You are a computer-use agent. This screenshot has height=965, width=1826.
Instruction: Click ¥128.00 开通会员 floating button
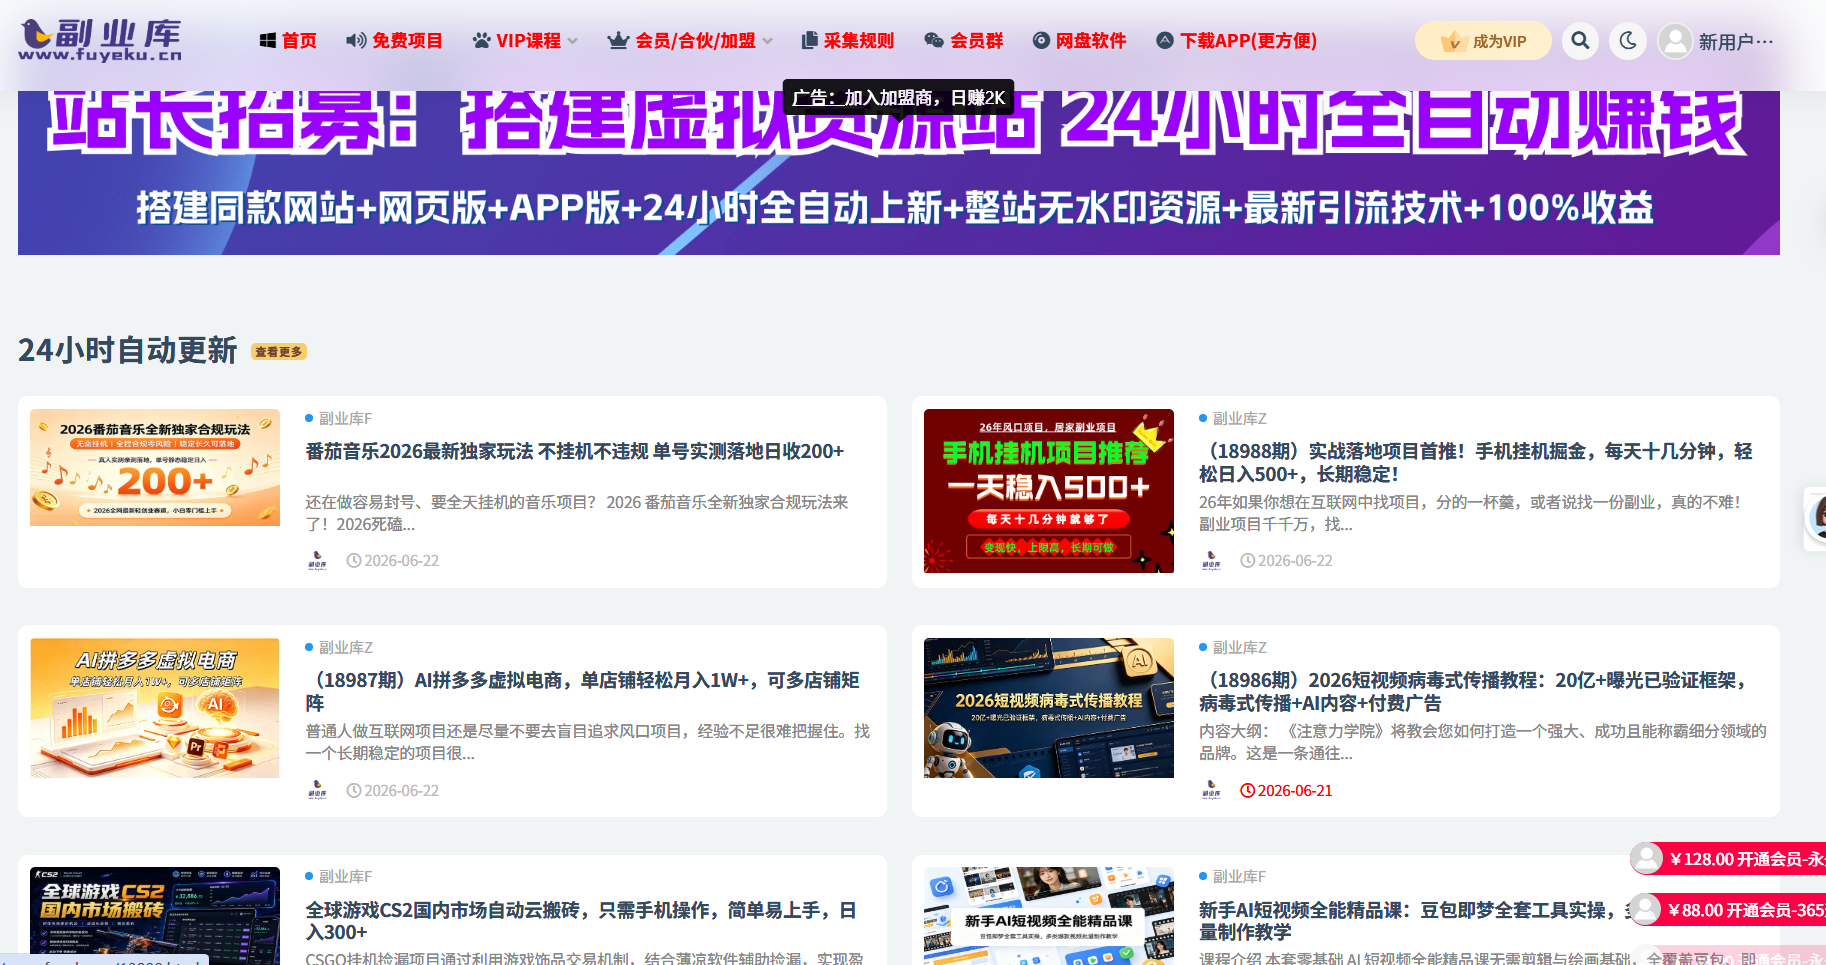[1729, 859]
